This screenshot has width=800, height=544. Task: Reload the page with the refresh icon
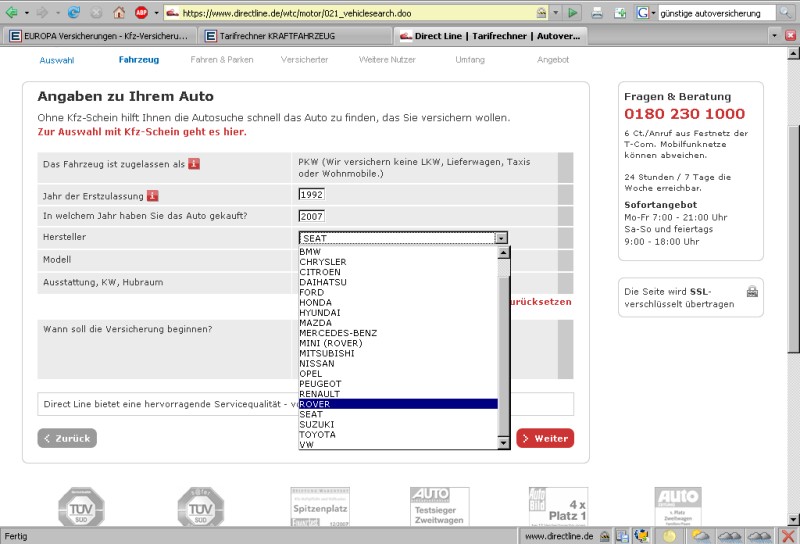click(x=74, y=13)
